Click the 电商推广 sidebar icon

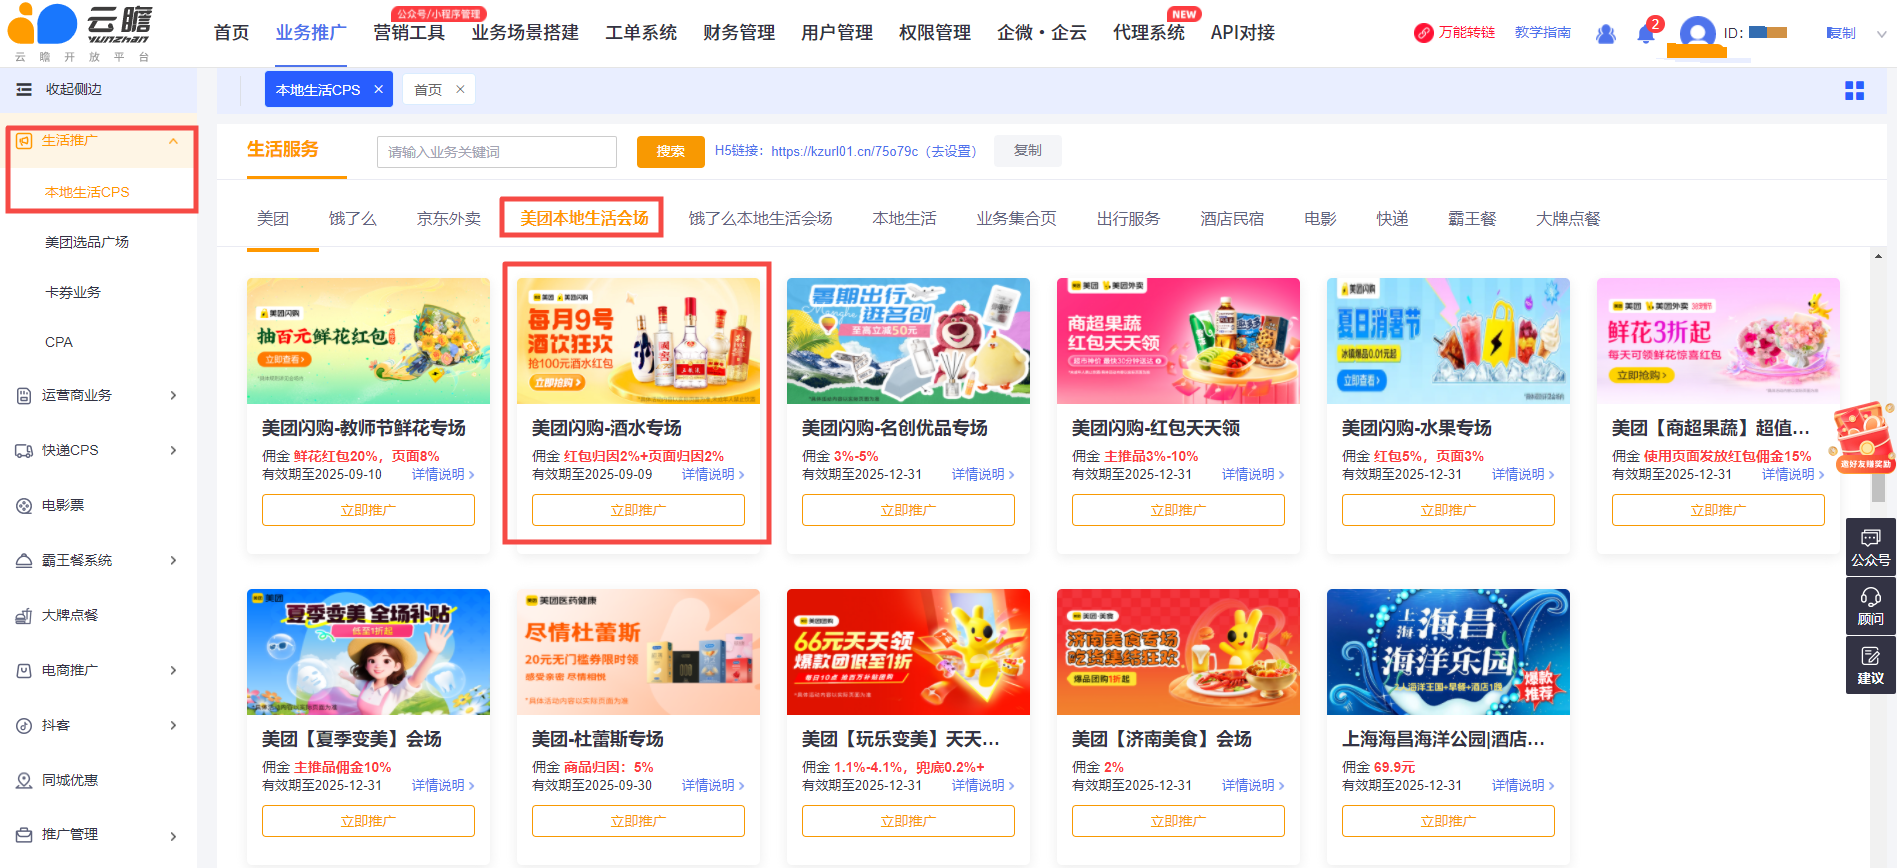[x=24, y=670]
